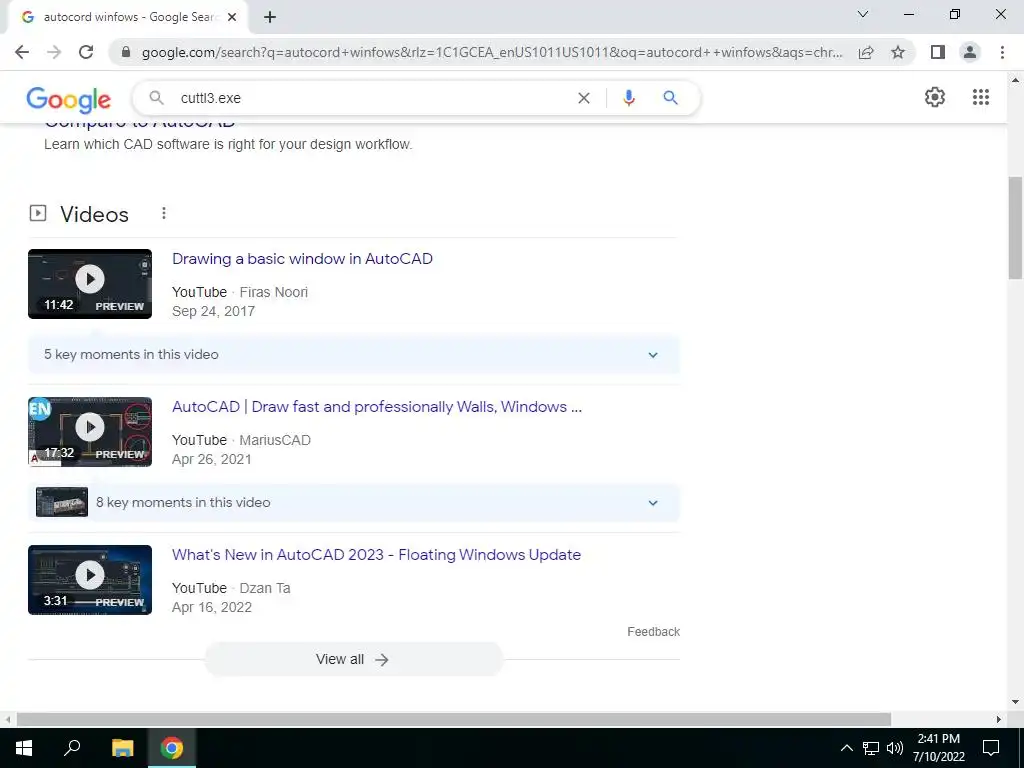View site info via lock icon
1024x768 pixels.
pos(126,52)
